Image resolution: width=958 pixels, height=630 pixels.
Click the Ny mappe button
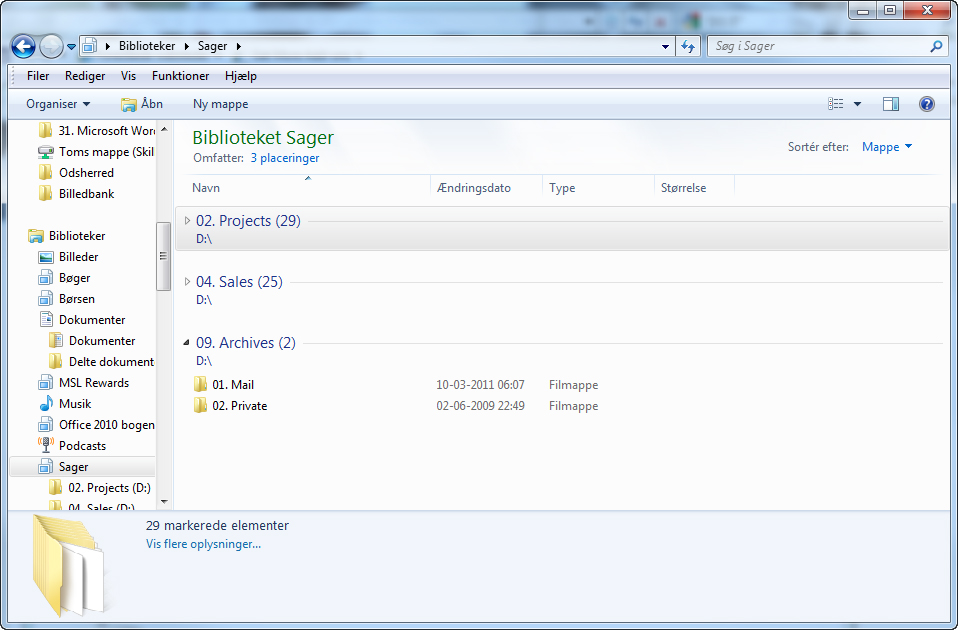(221, 104)
